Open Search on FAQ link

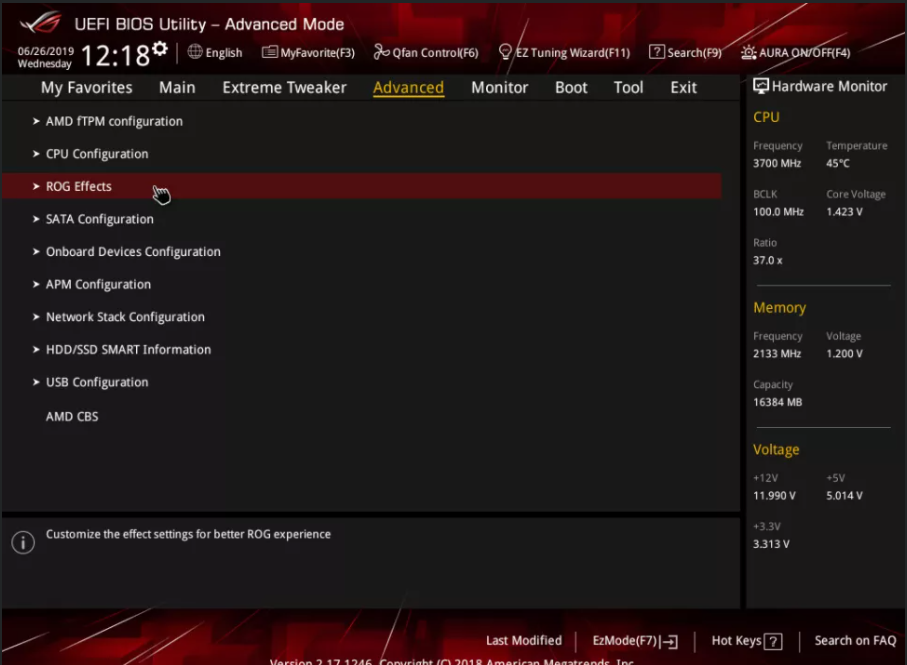pyautogui.click(x=855, y=641)
